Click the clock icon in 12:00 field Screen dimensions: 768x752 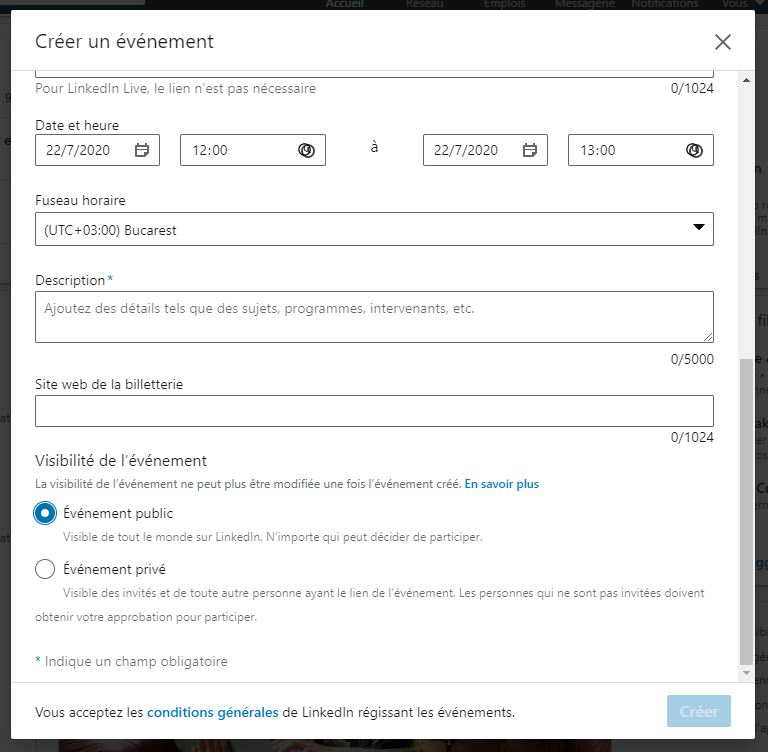[307, 150]
